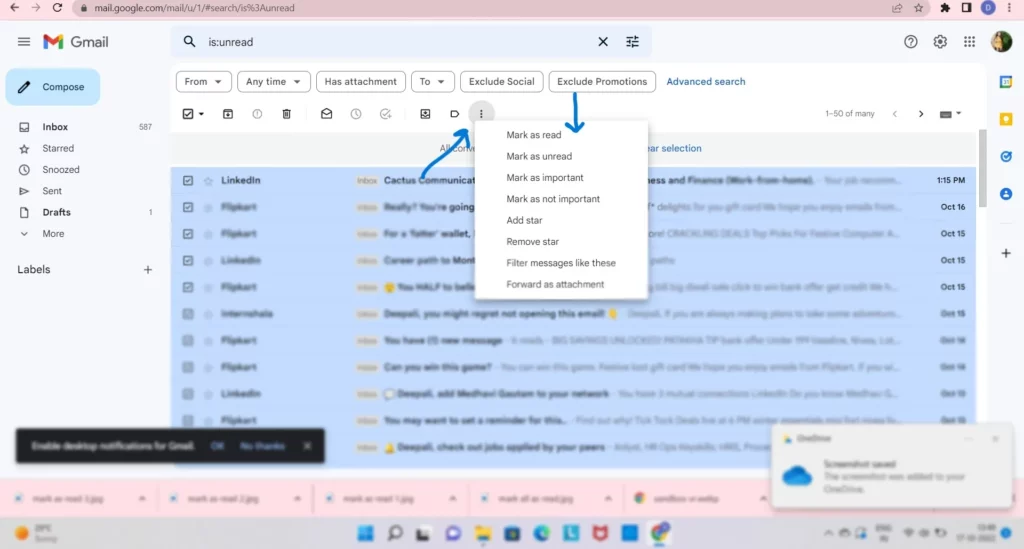Screen dimensions: 1024x549
Task: Create new label plus icon
Action: (x=148, y=270)
